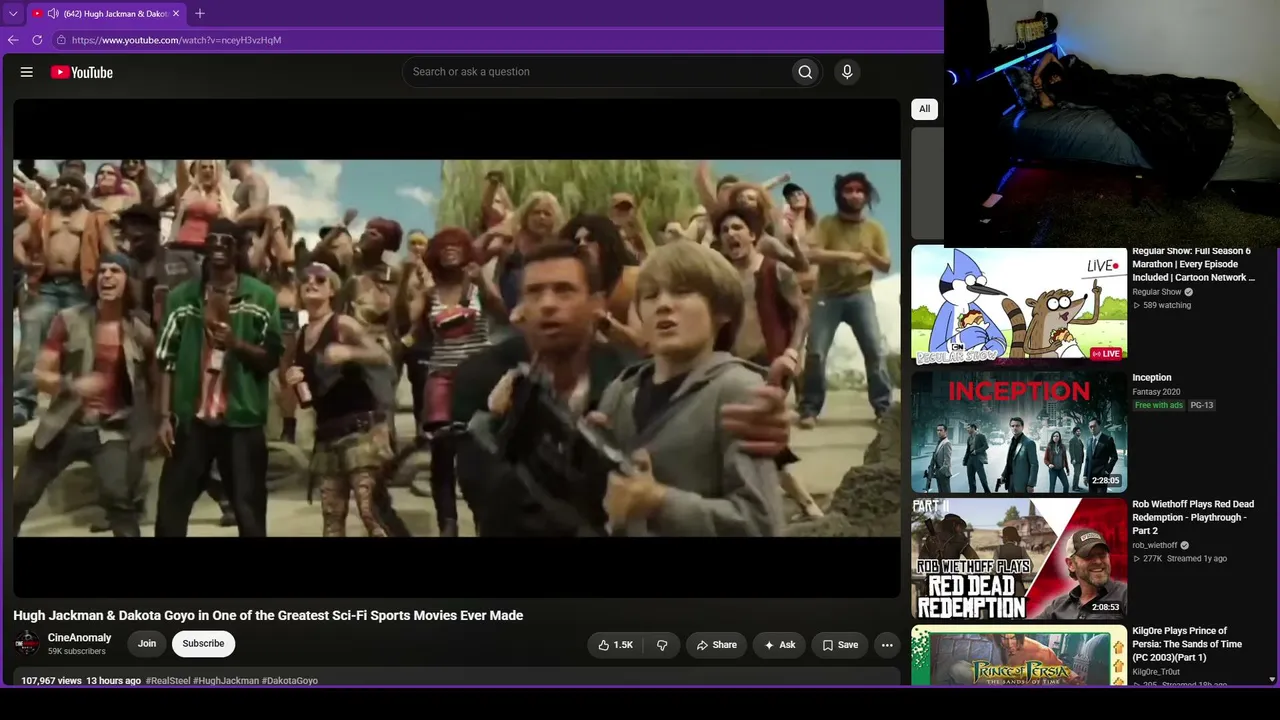Image resolution: width=1280 pixels, height=720 pixels.
Task: Subscribe to the CineAnomaly channel
Action: (203, 644)
